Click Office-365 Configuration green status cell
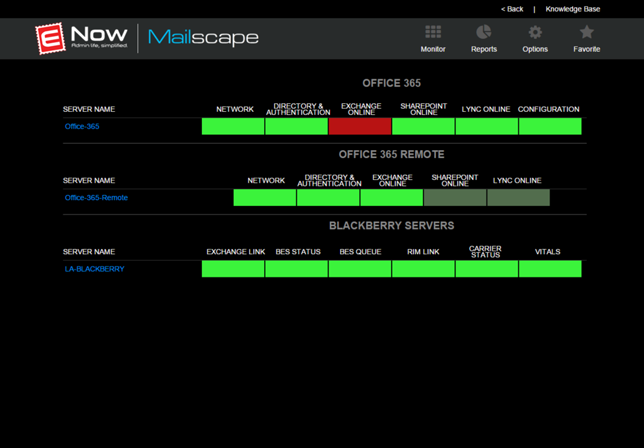Image resolution: width=644 pixels, height=448 pixels. click(x=550, y=126)
